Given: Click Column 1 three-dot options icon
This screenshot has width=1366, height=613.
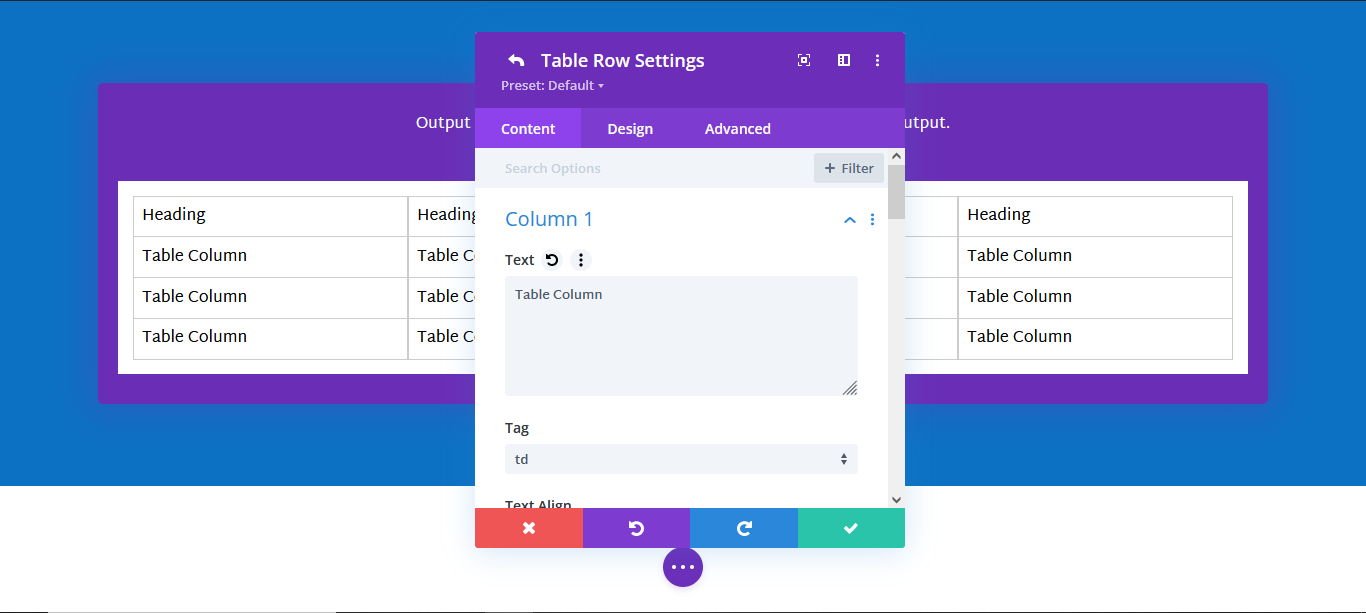Looking at the screenshot, I should click(872, 219).
